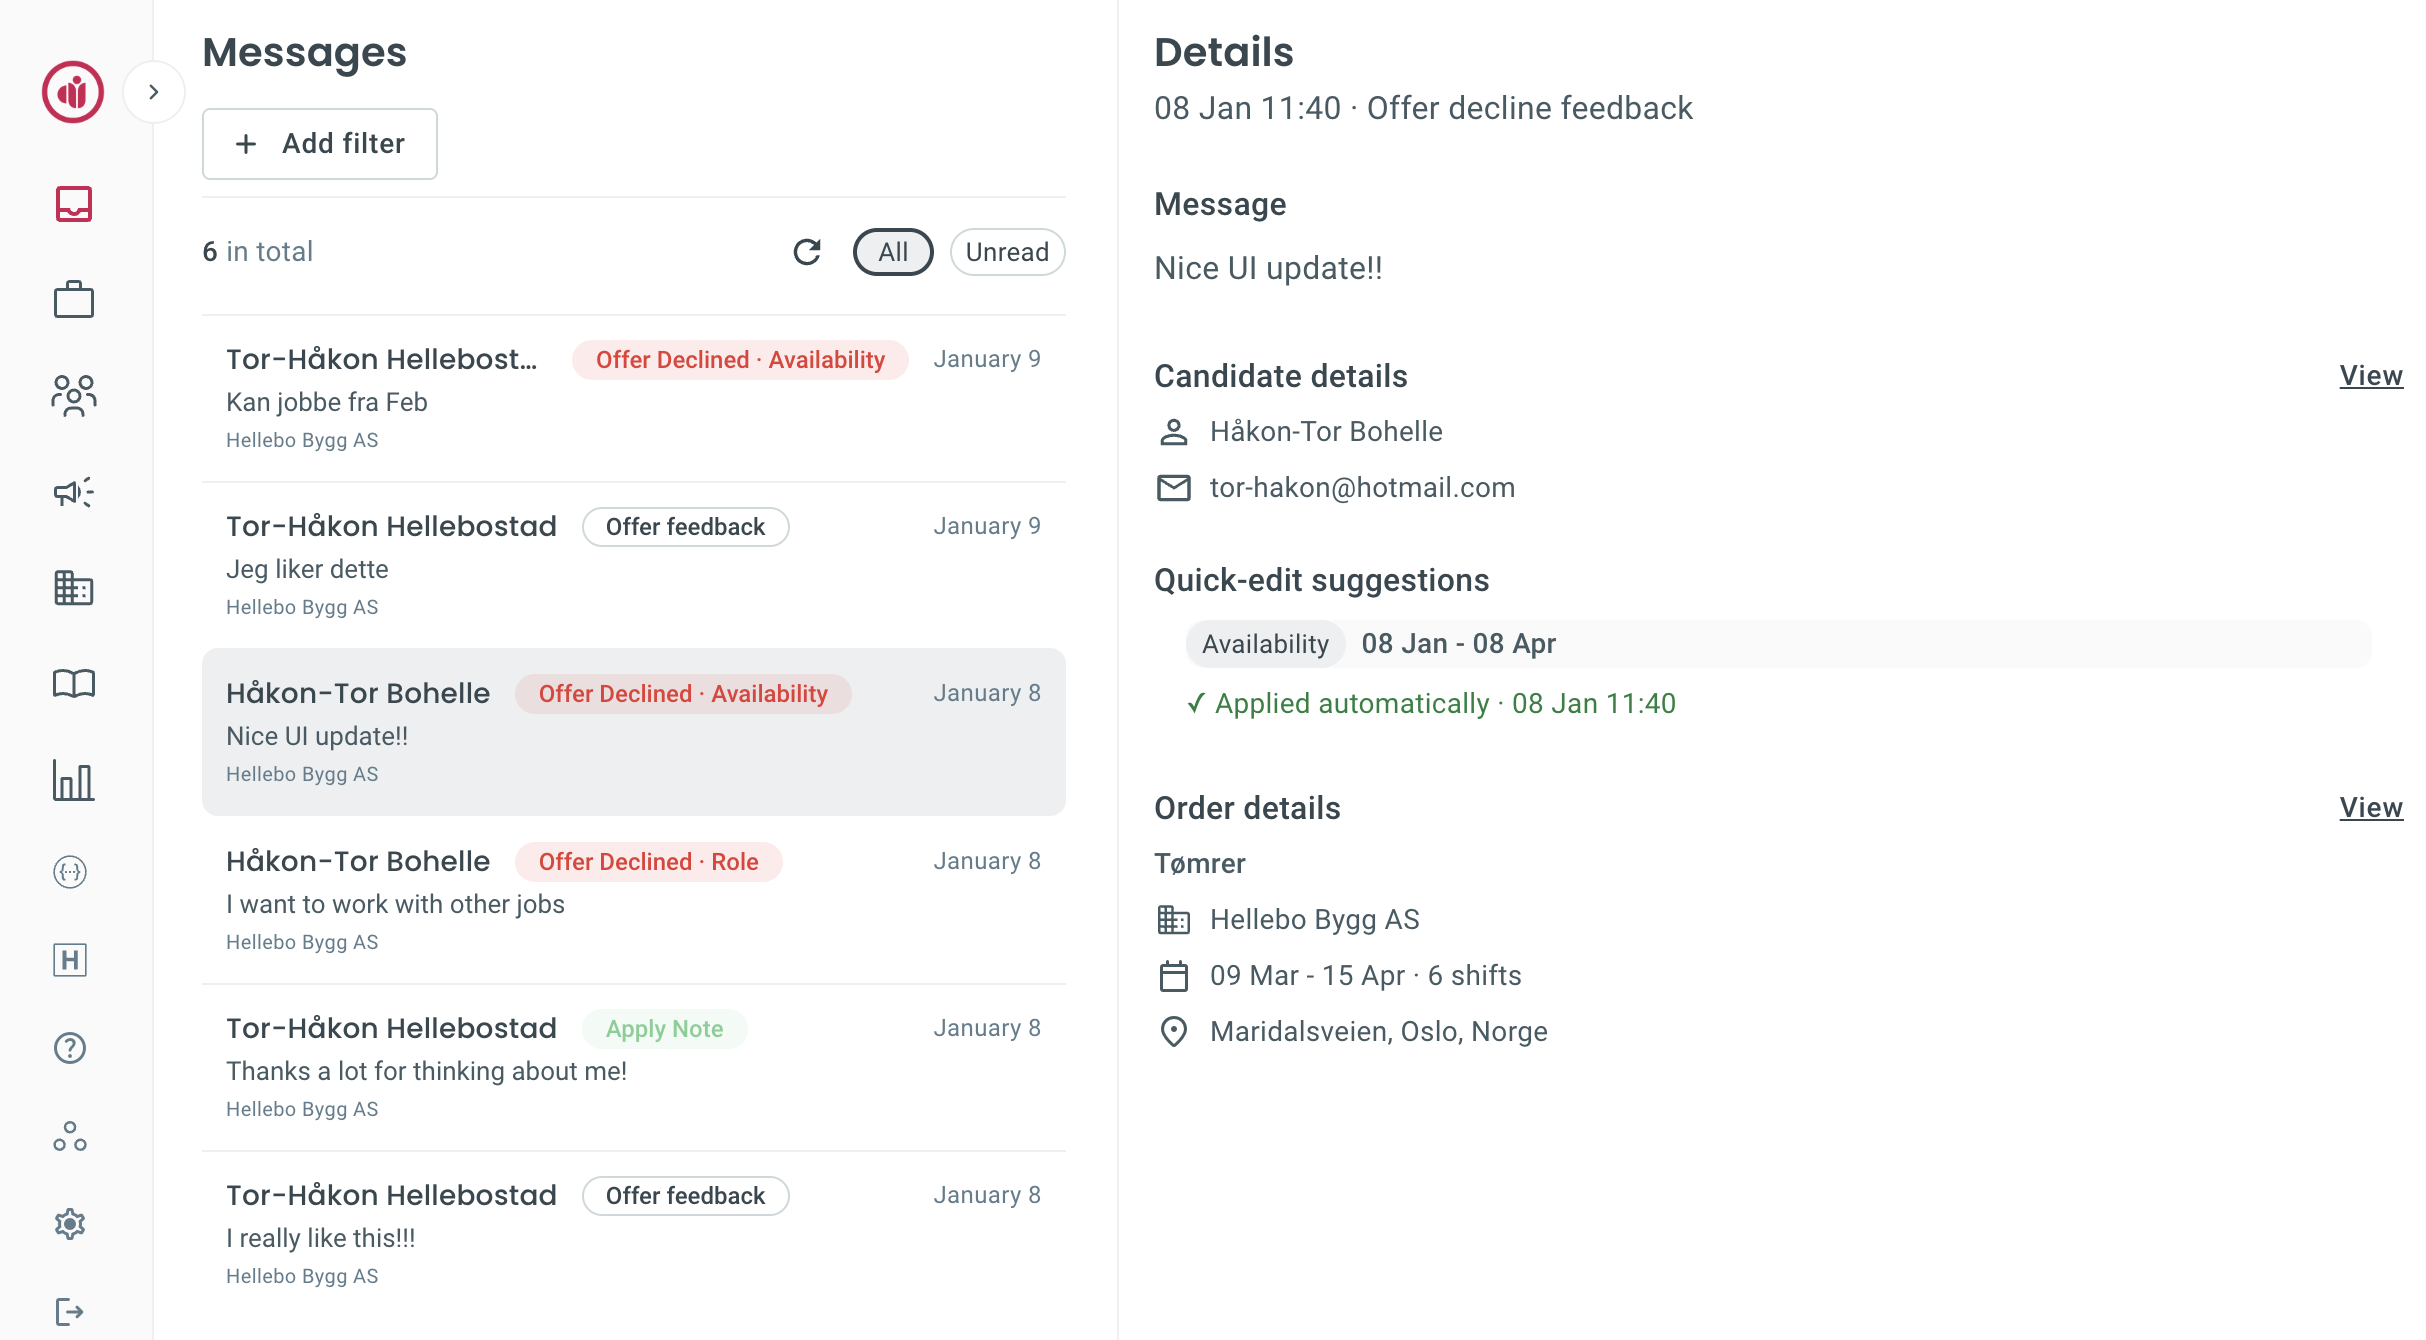Click the open book icon

[x=73, y=684]
